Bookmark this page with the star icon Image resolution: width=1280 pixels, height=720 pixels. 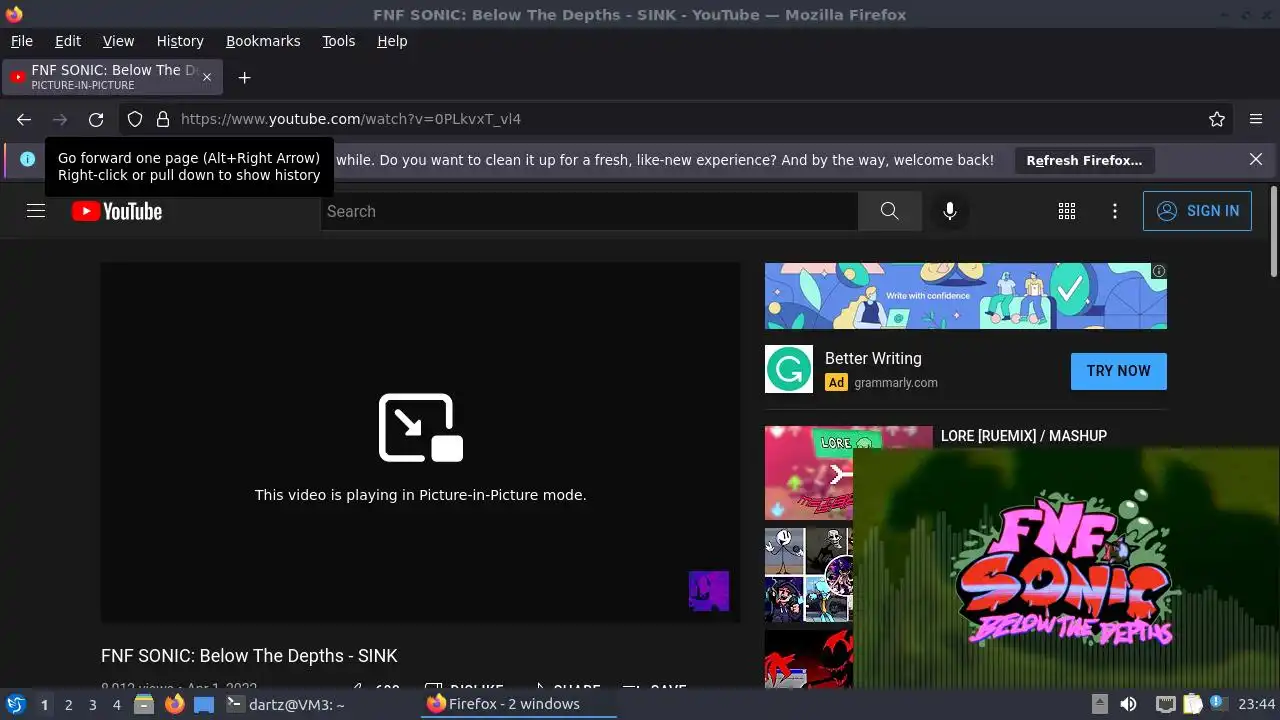click(1217, 119)
